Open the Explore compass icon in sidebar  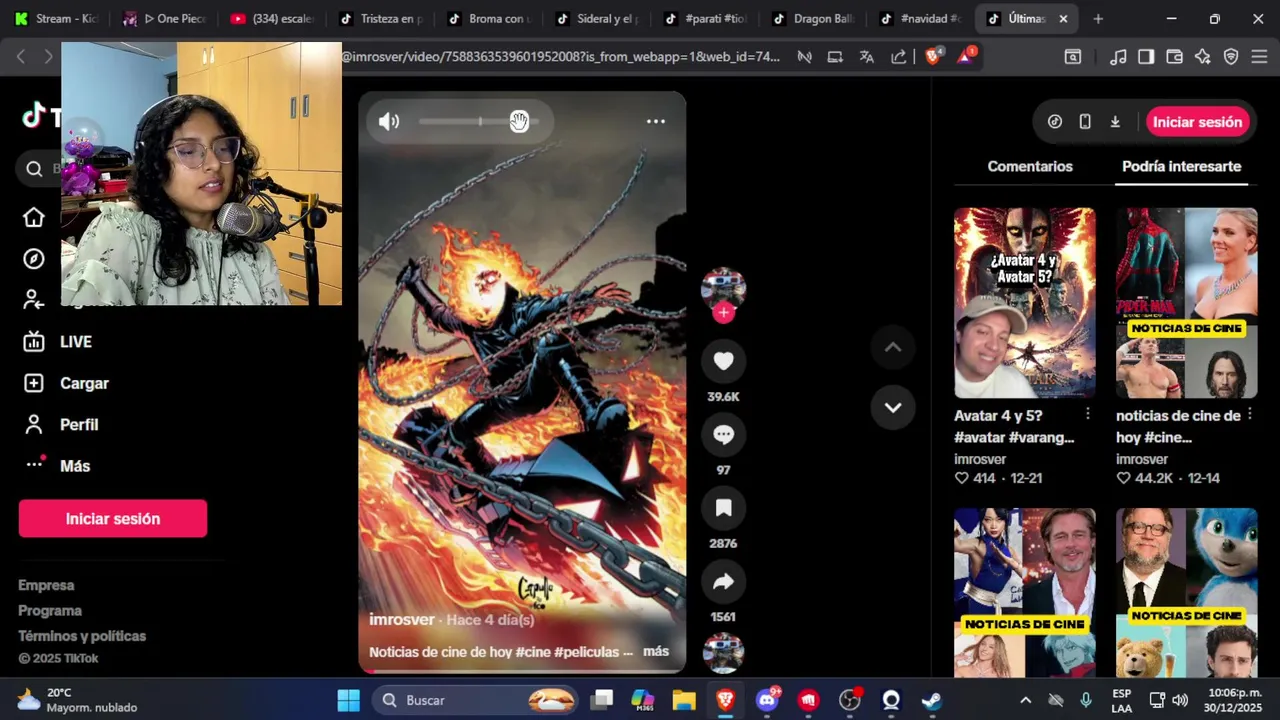pos(34,259)
